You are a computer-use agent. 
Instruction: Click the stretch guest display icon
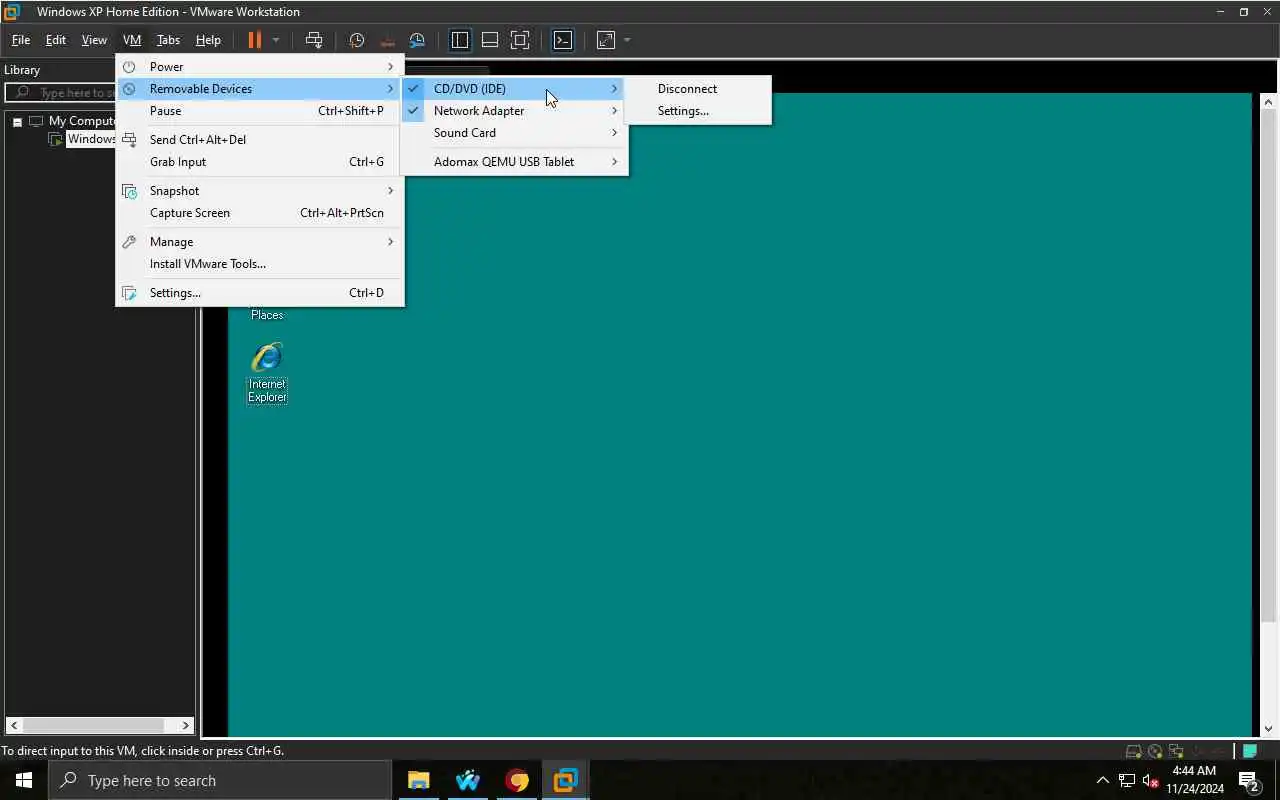[x=606, y=40]
